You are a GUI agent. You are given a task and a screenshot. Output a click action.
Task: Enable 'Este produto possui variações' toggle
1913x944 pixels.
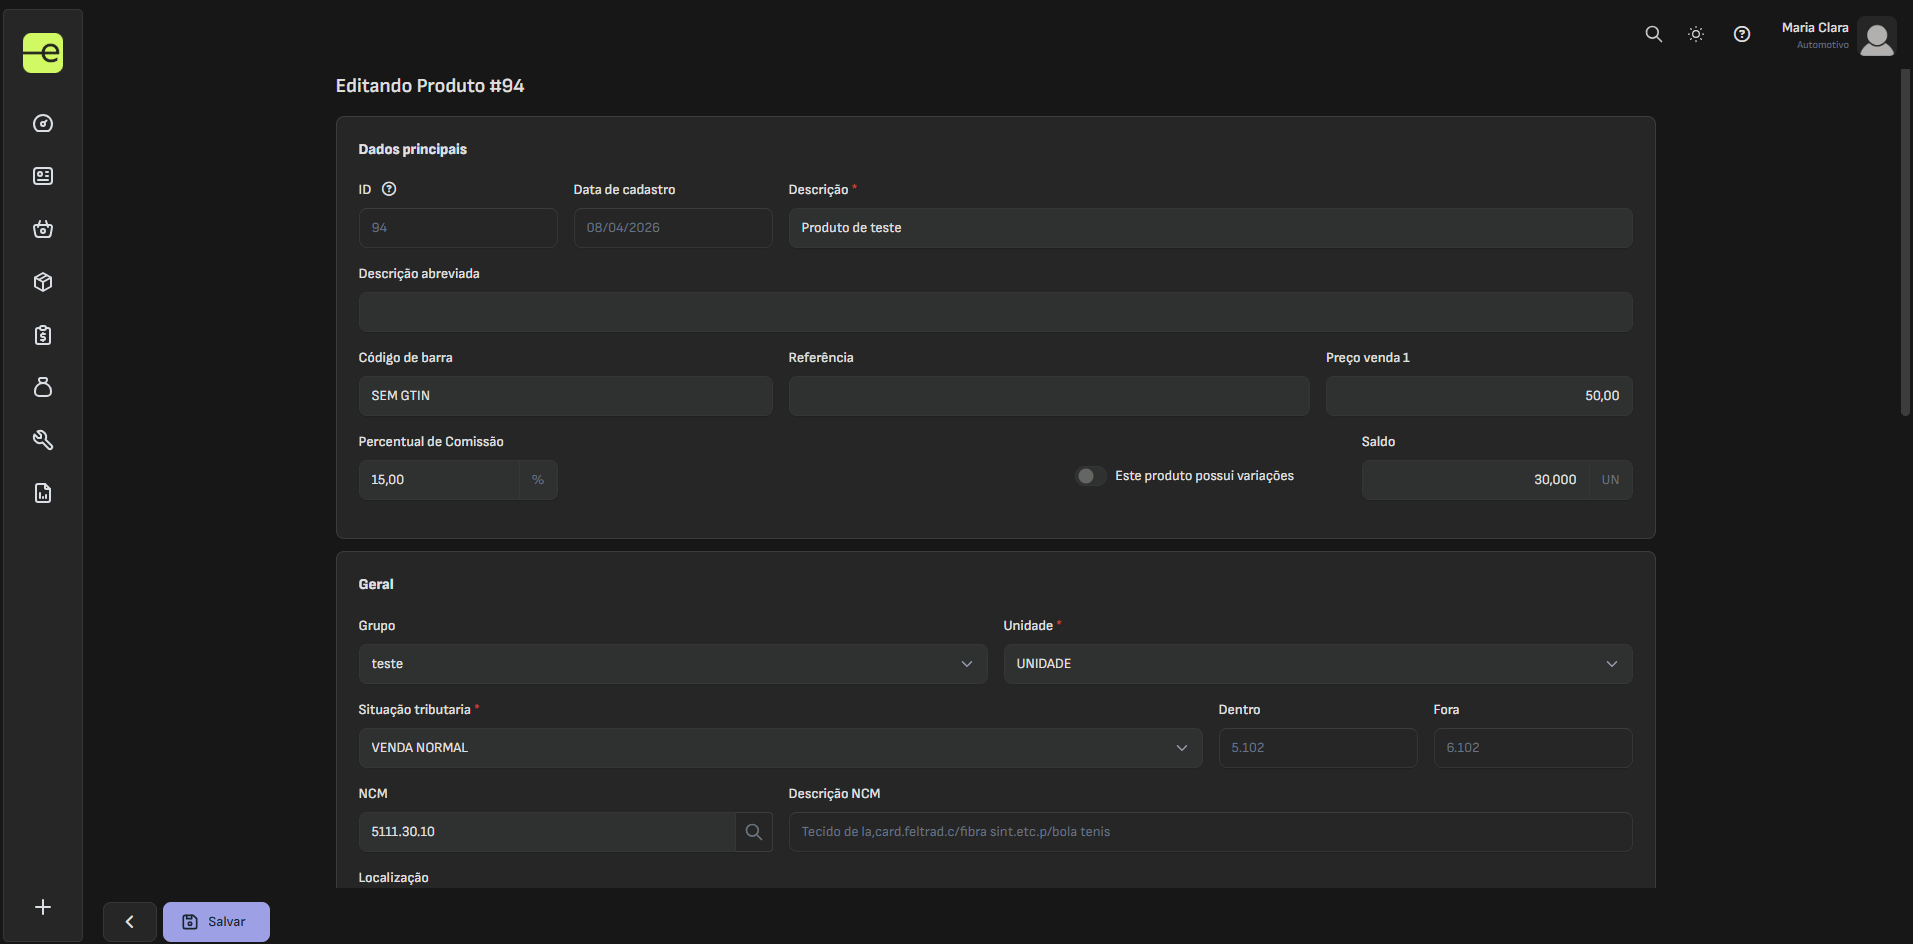click(1090, 476)
